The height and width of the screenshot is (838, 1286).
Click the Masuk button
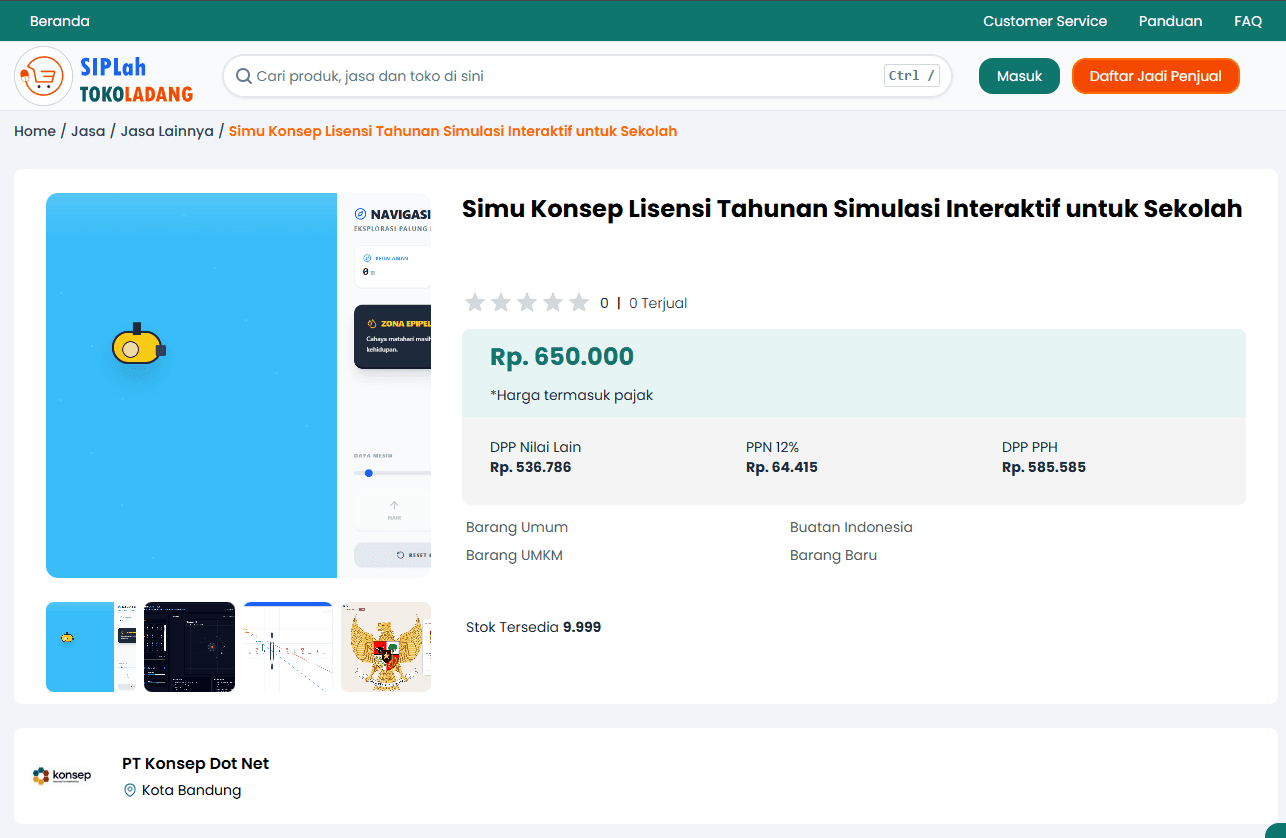click(1019, 75)
